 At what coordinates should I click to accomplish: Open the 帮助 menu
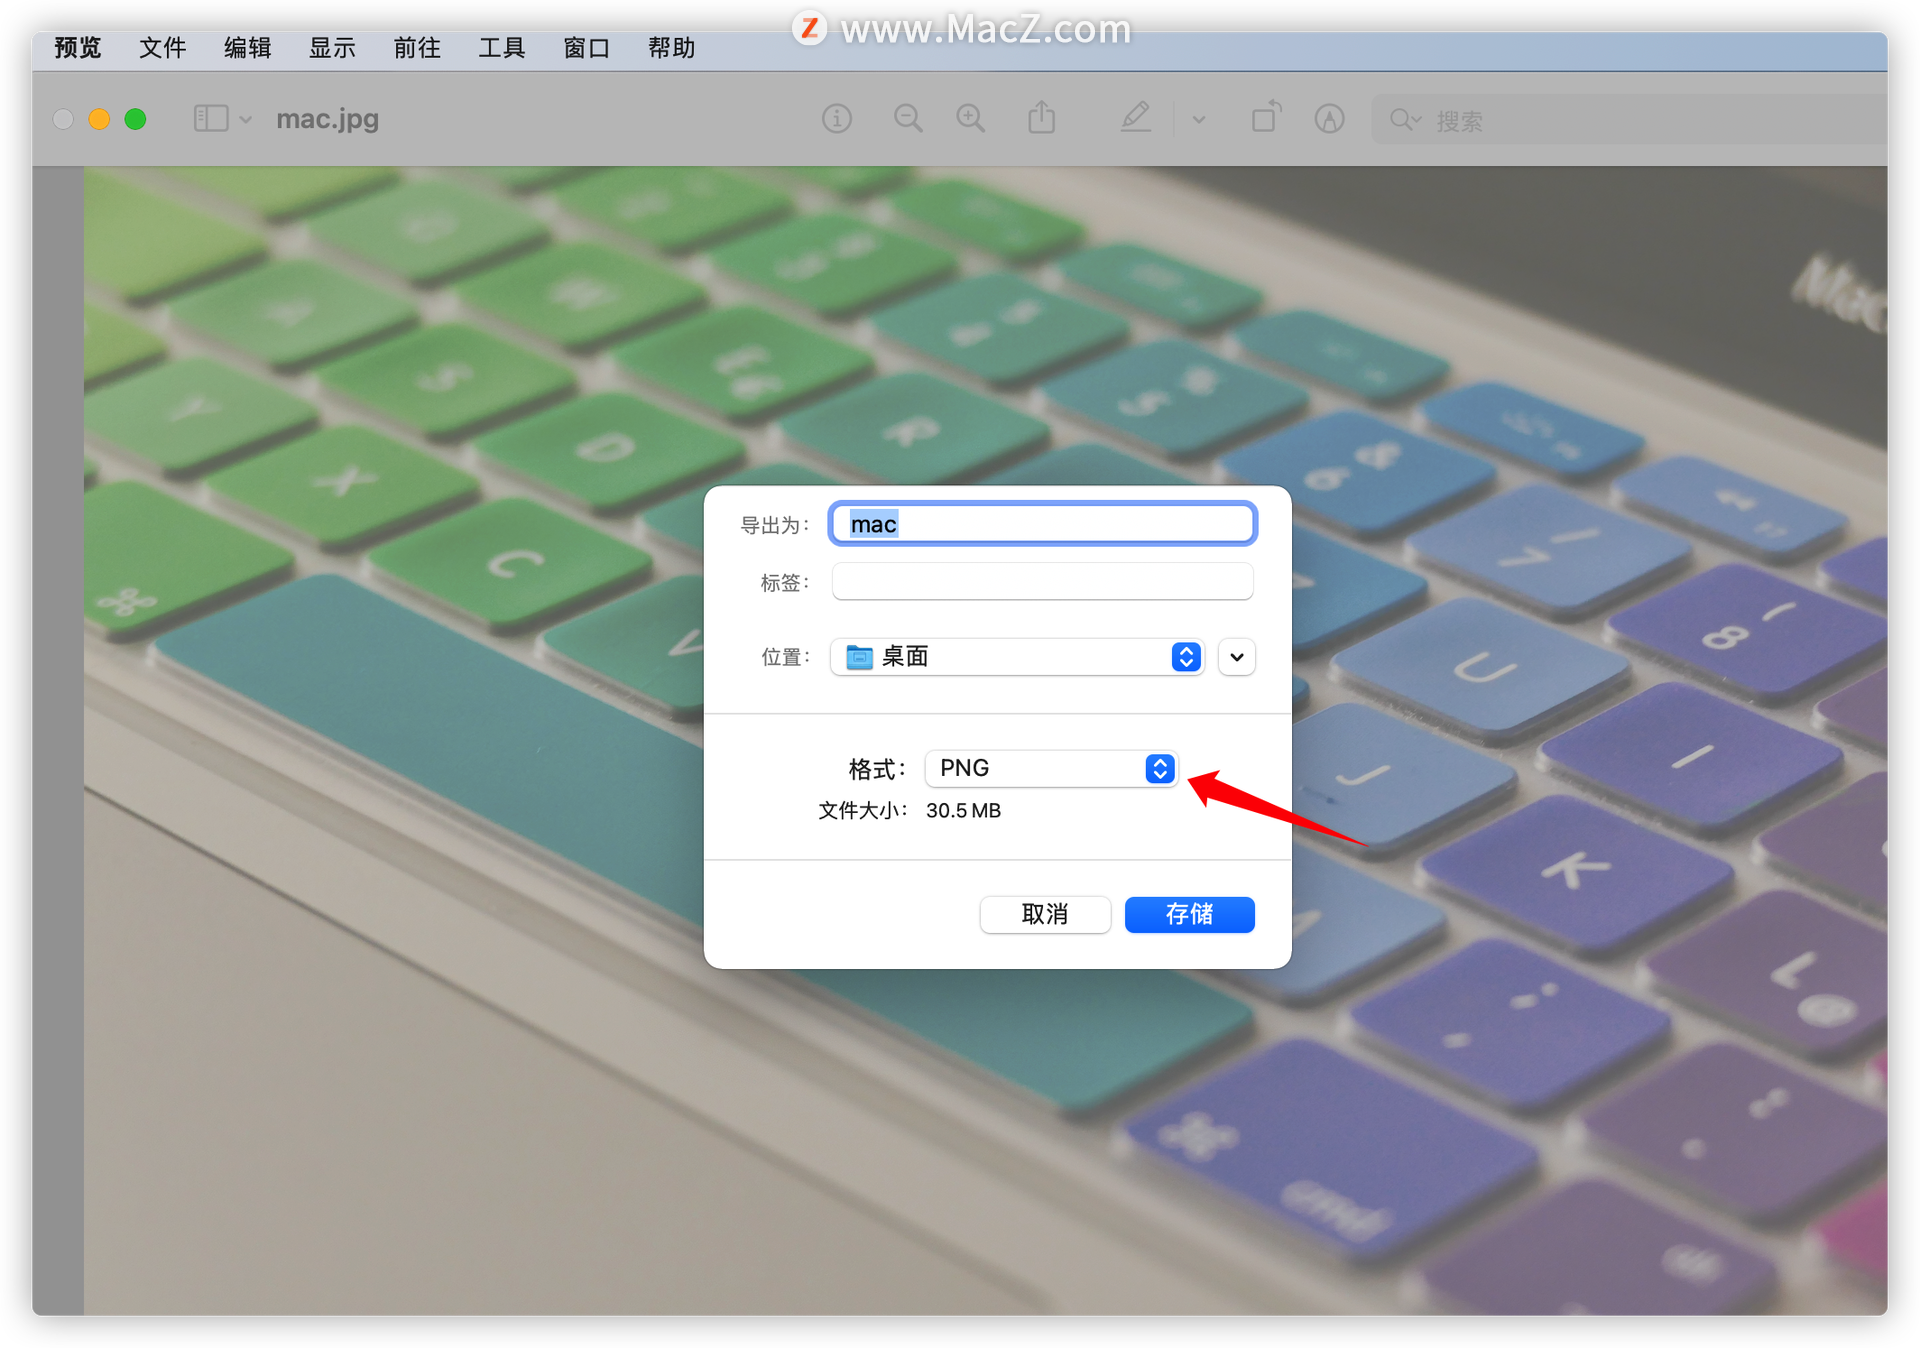point(672,48)
